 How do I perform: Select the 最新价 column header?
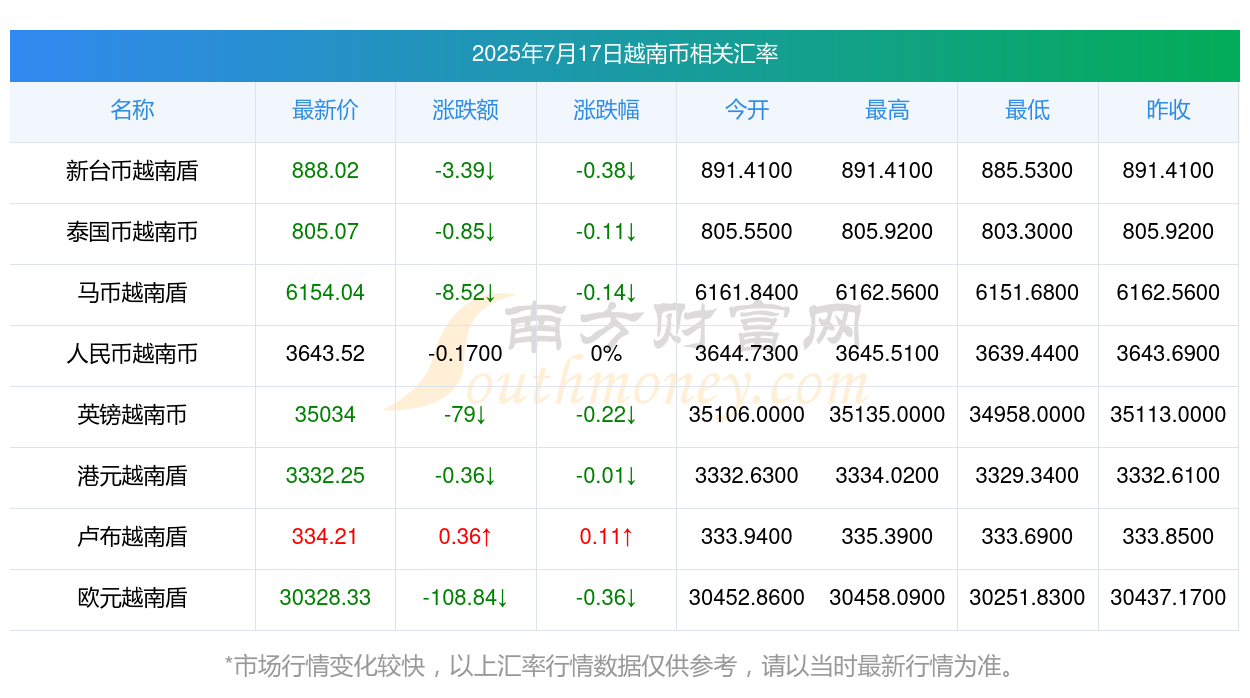325,110
